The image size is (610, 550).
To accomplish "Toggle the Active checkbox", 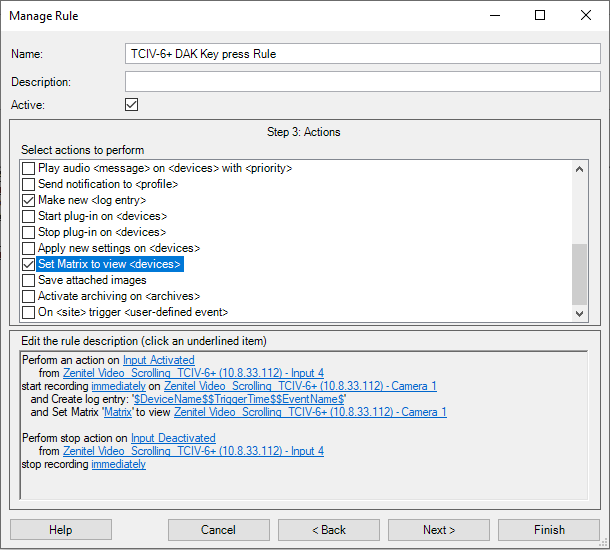I will coord(131,104).
